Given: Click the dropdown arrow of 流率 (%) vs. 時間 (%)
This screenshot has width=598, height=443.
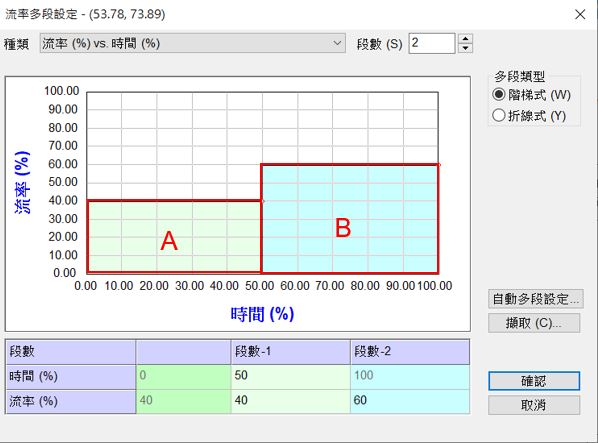Looking at the screenshot, I should pos(337,43).
